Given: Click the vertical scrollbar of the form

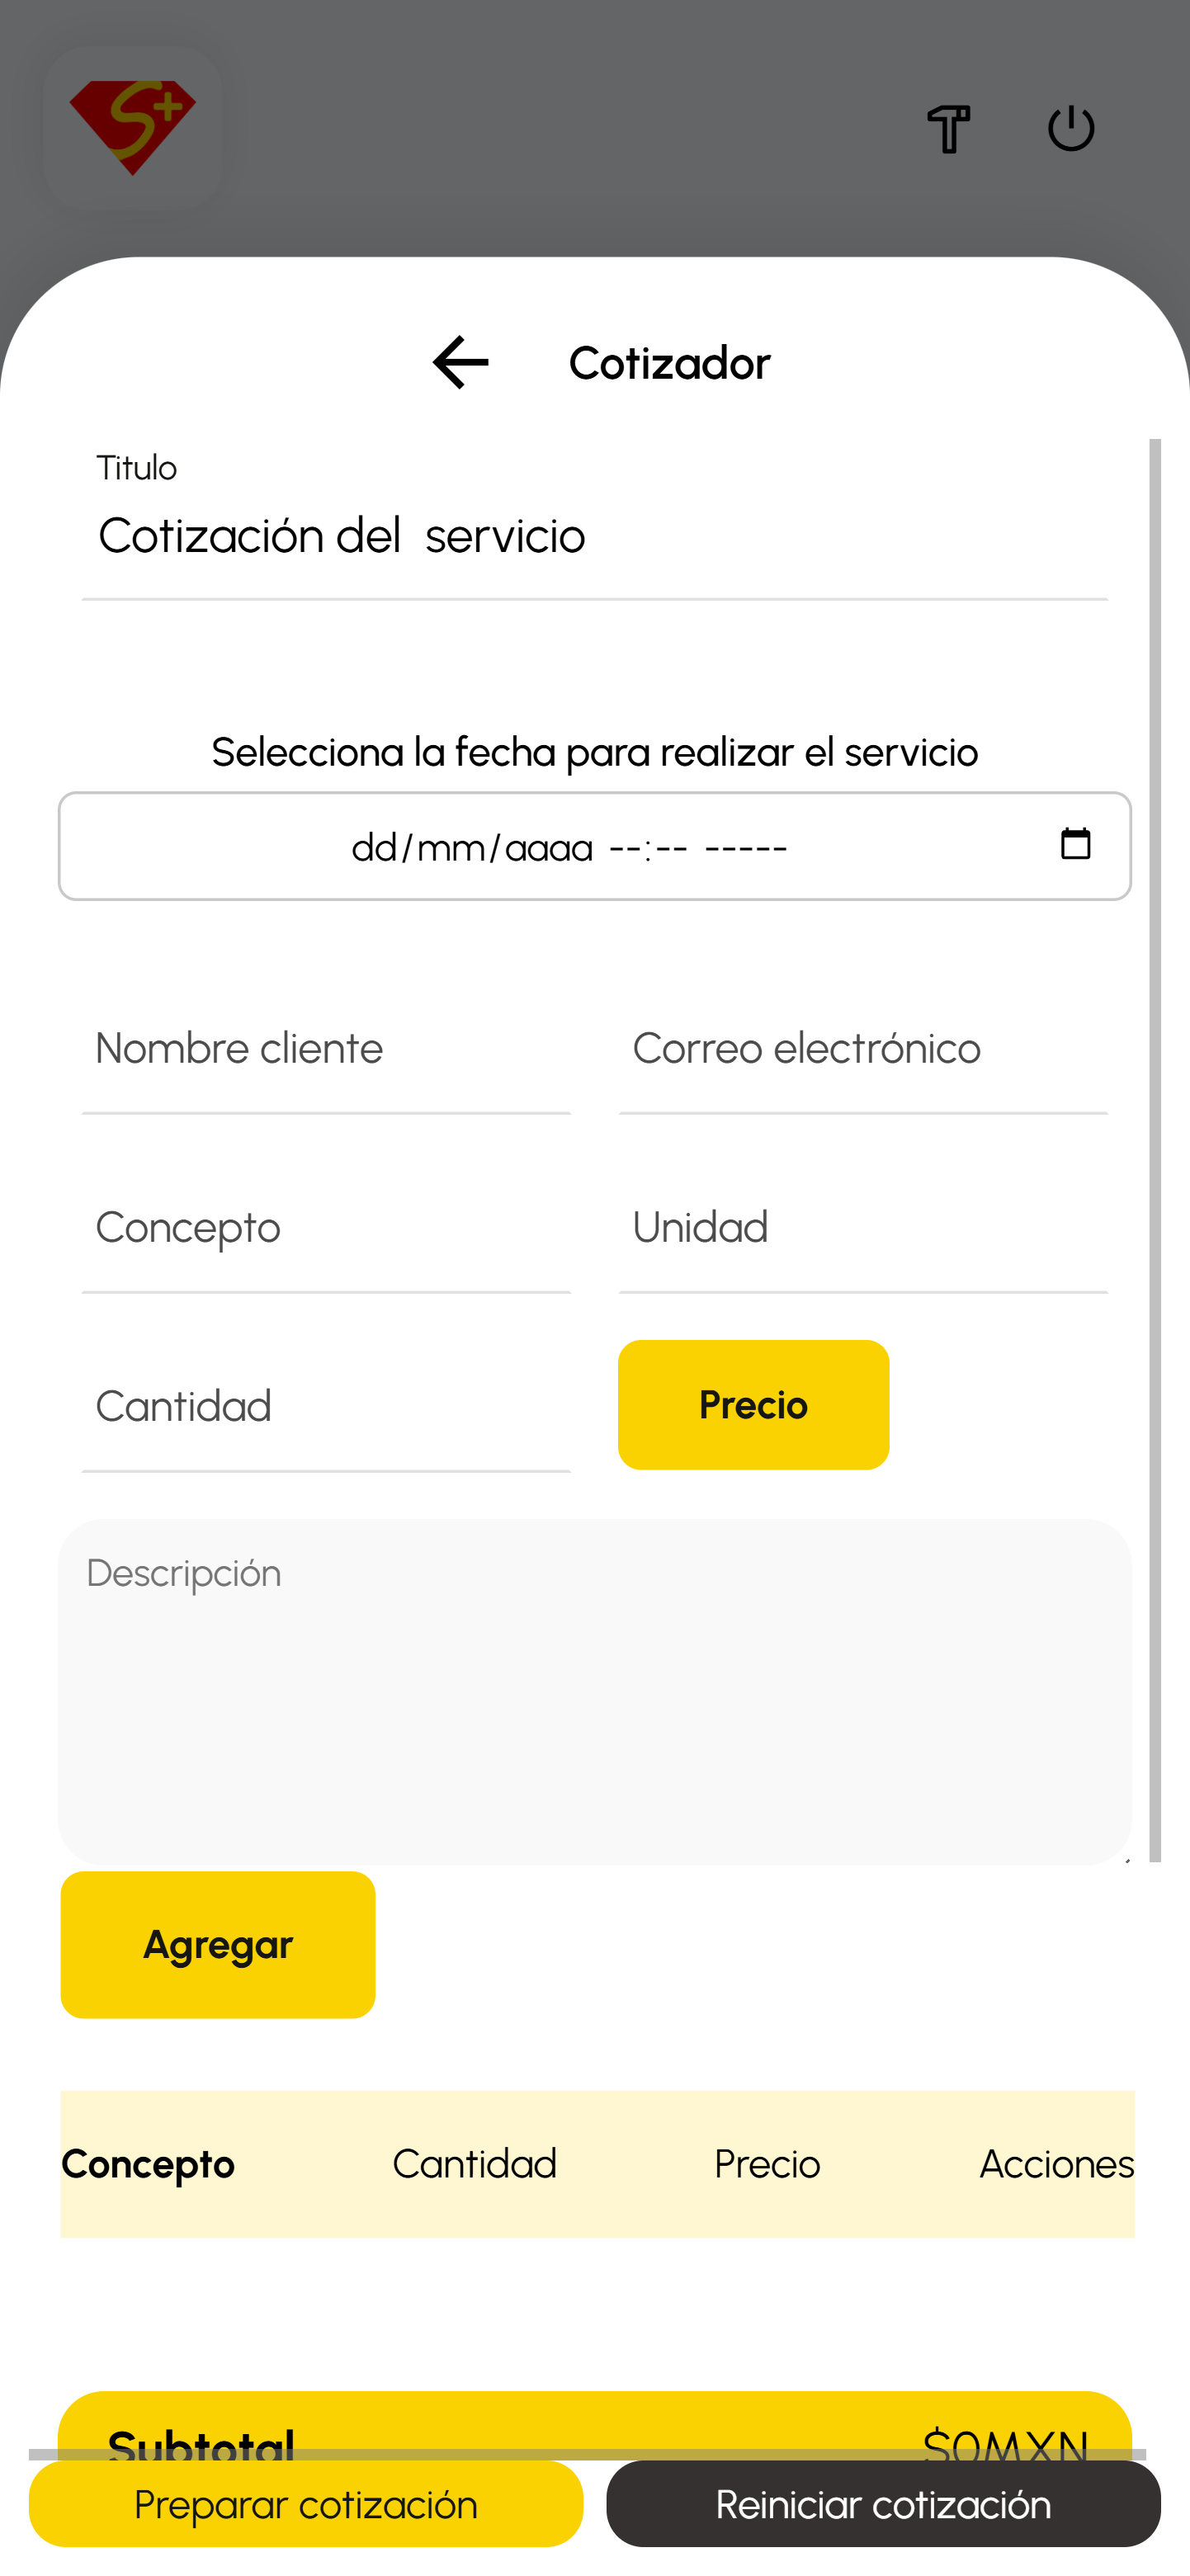Looking at the screenshot, I should pos(1155,1150).
